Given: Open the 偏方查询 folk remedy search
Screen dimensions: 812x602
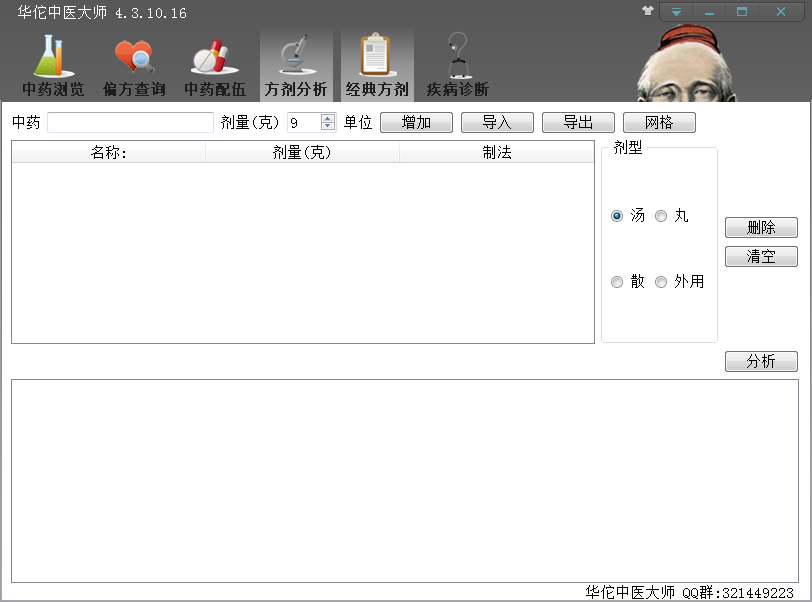Looking at the screenshot, I should tap(134, 66).
